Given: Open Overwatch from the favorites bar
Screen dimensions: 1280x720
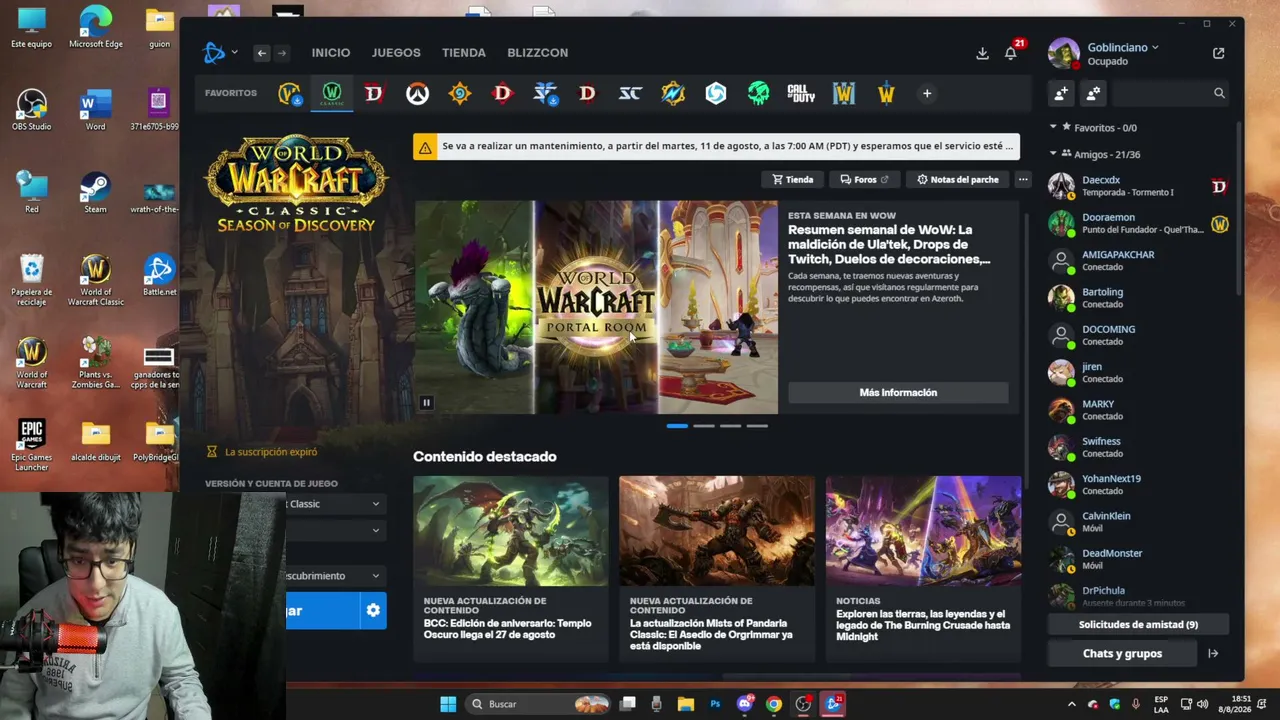Looking at the screenshot, I should pyautogui.click(x=417, y=93).
